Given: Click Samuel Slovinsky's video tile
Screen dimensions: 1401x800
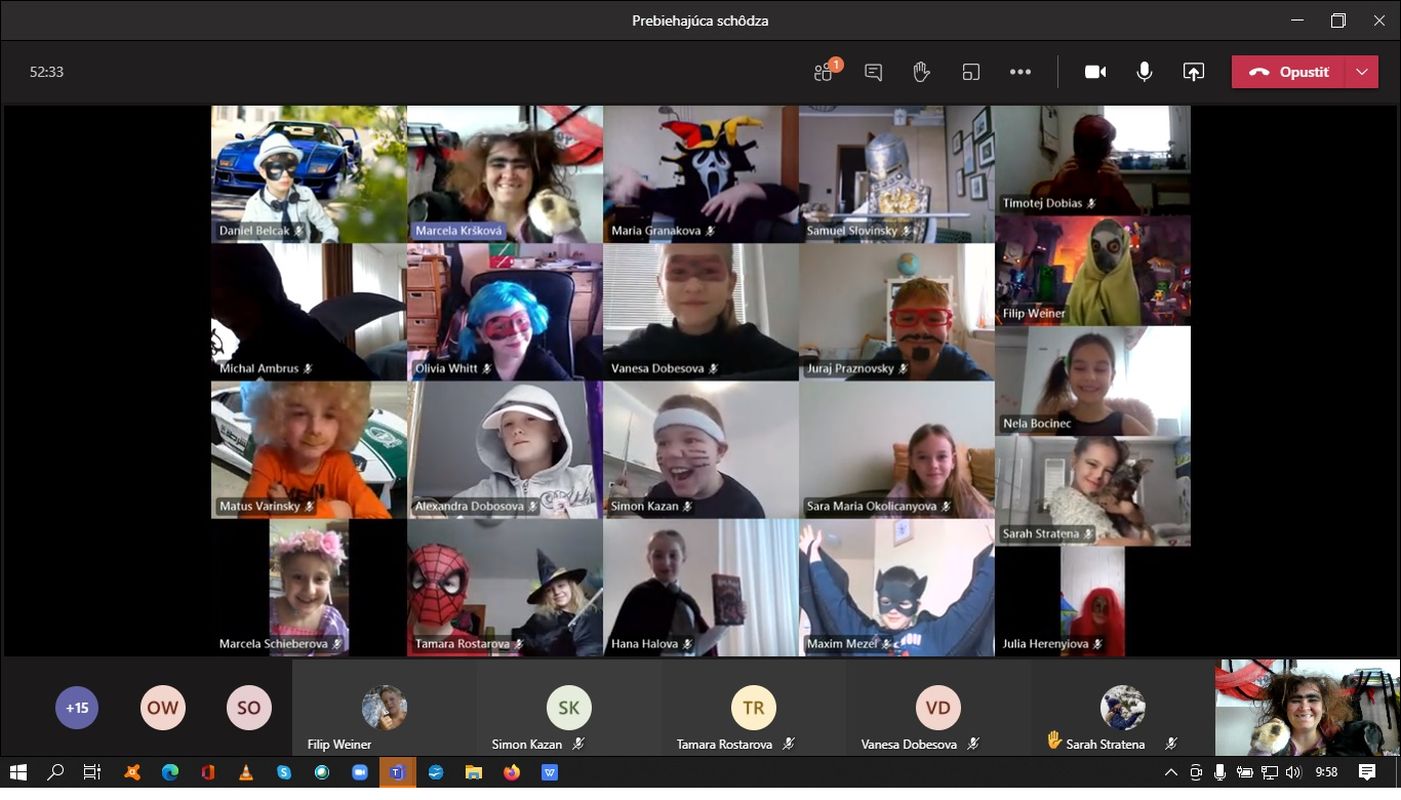Looking at the screenshot, I should coord(897,174).
